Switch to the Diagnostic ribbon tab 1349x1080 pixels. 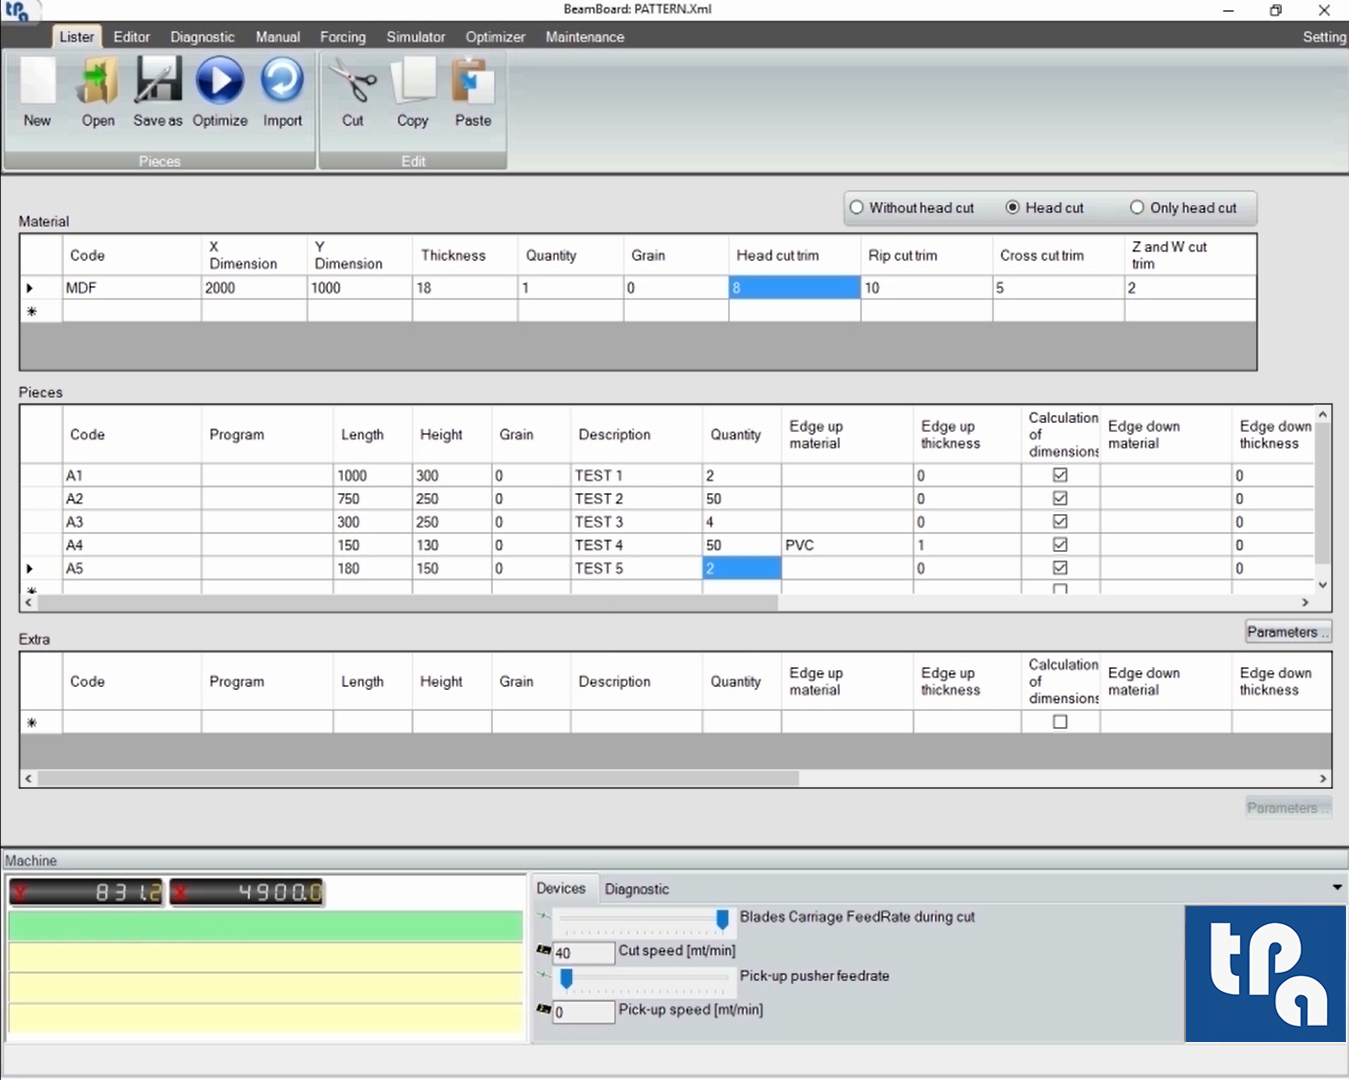tap(202, 37)
